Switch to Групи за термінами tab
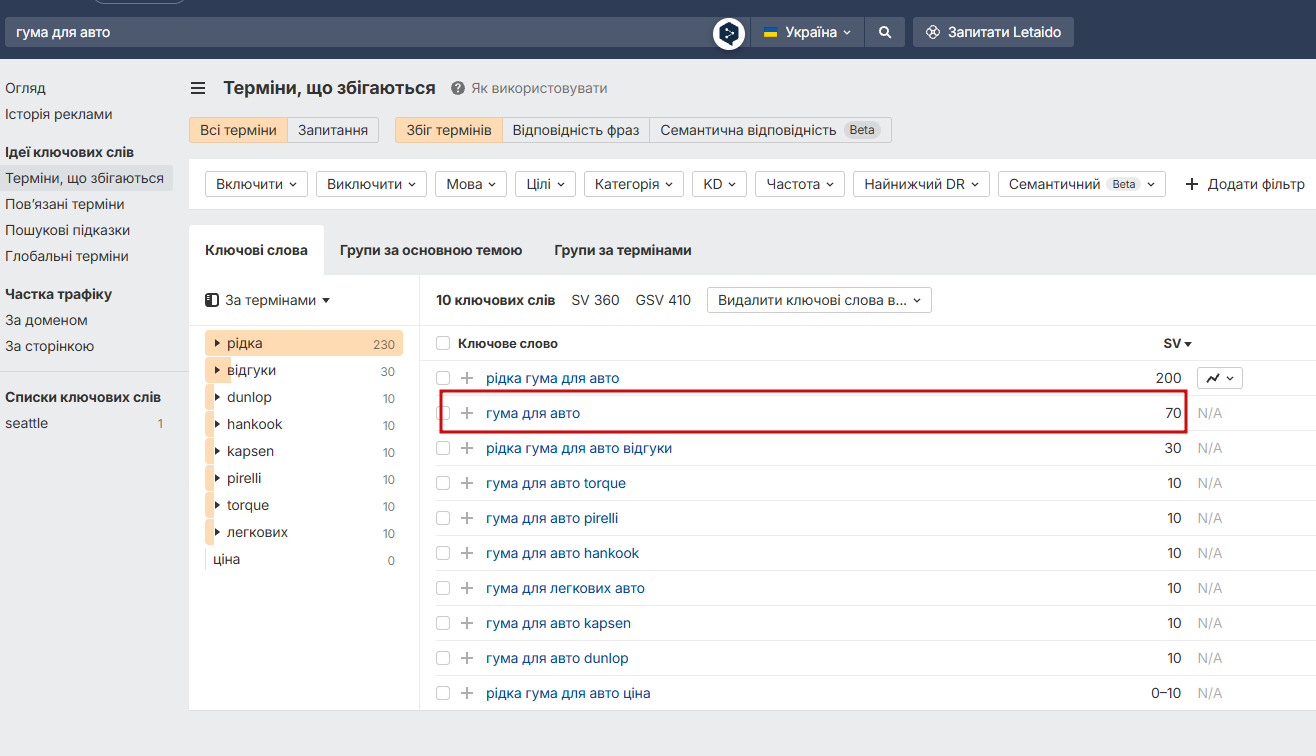Viewport: 1316px width, 756px height. (623, 250)
